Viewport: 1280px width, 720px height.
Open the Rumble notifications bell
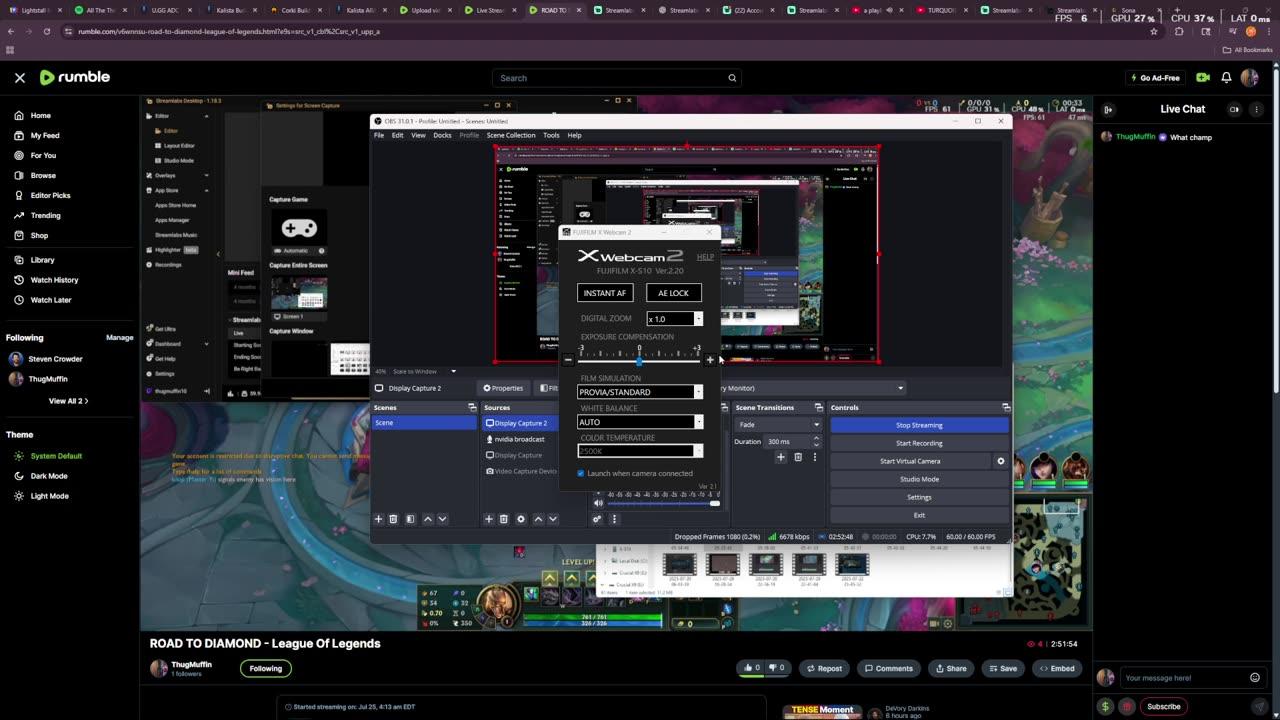[1226, 77]
